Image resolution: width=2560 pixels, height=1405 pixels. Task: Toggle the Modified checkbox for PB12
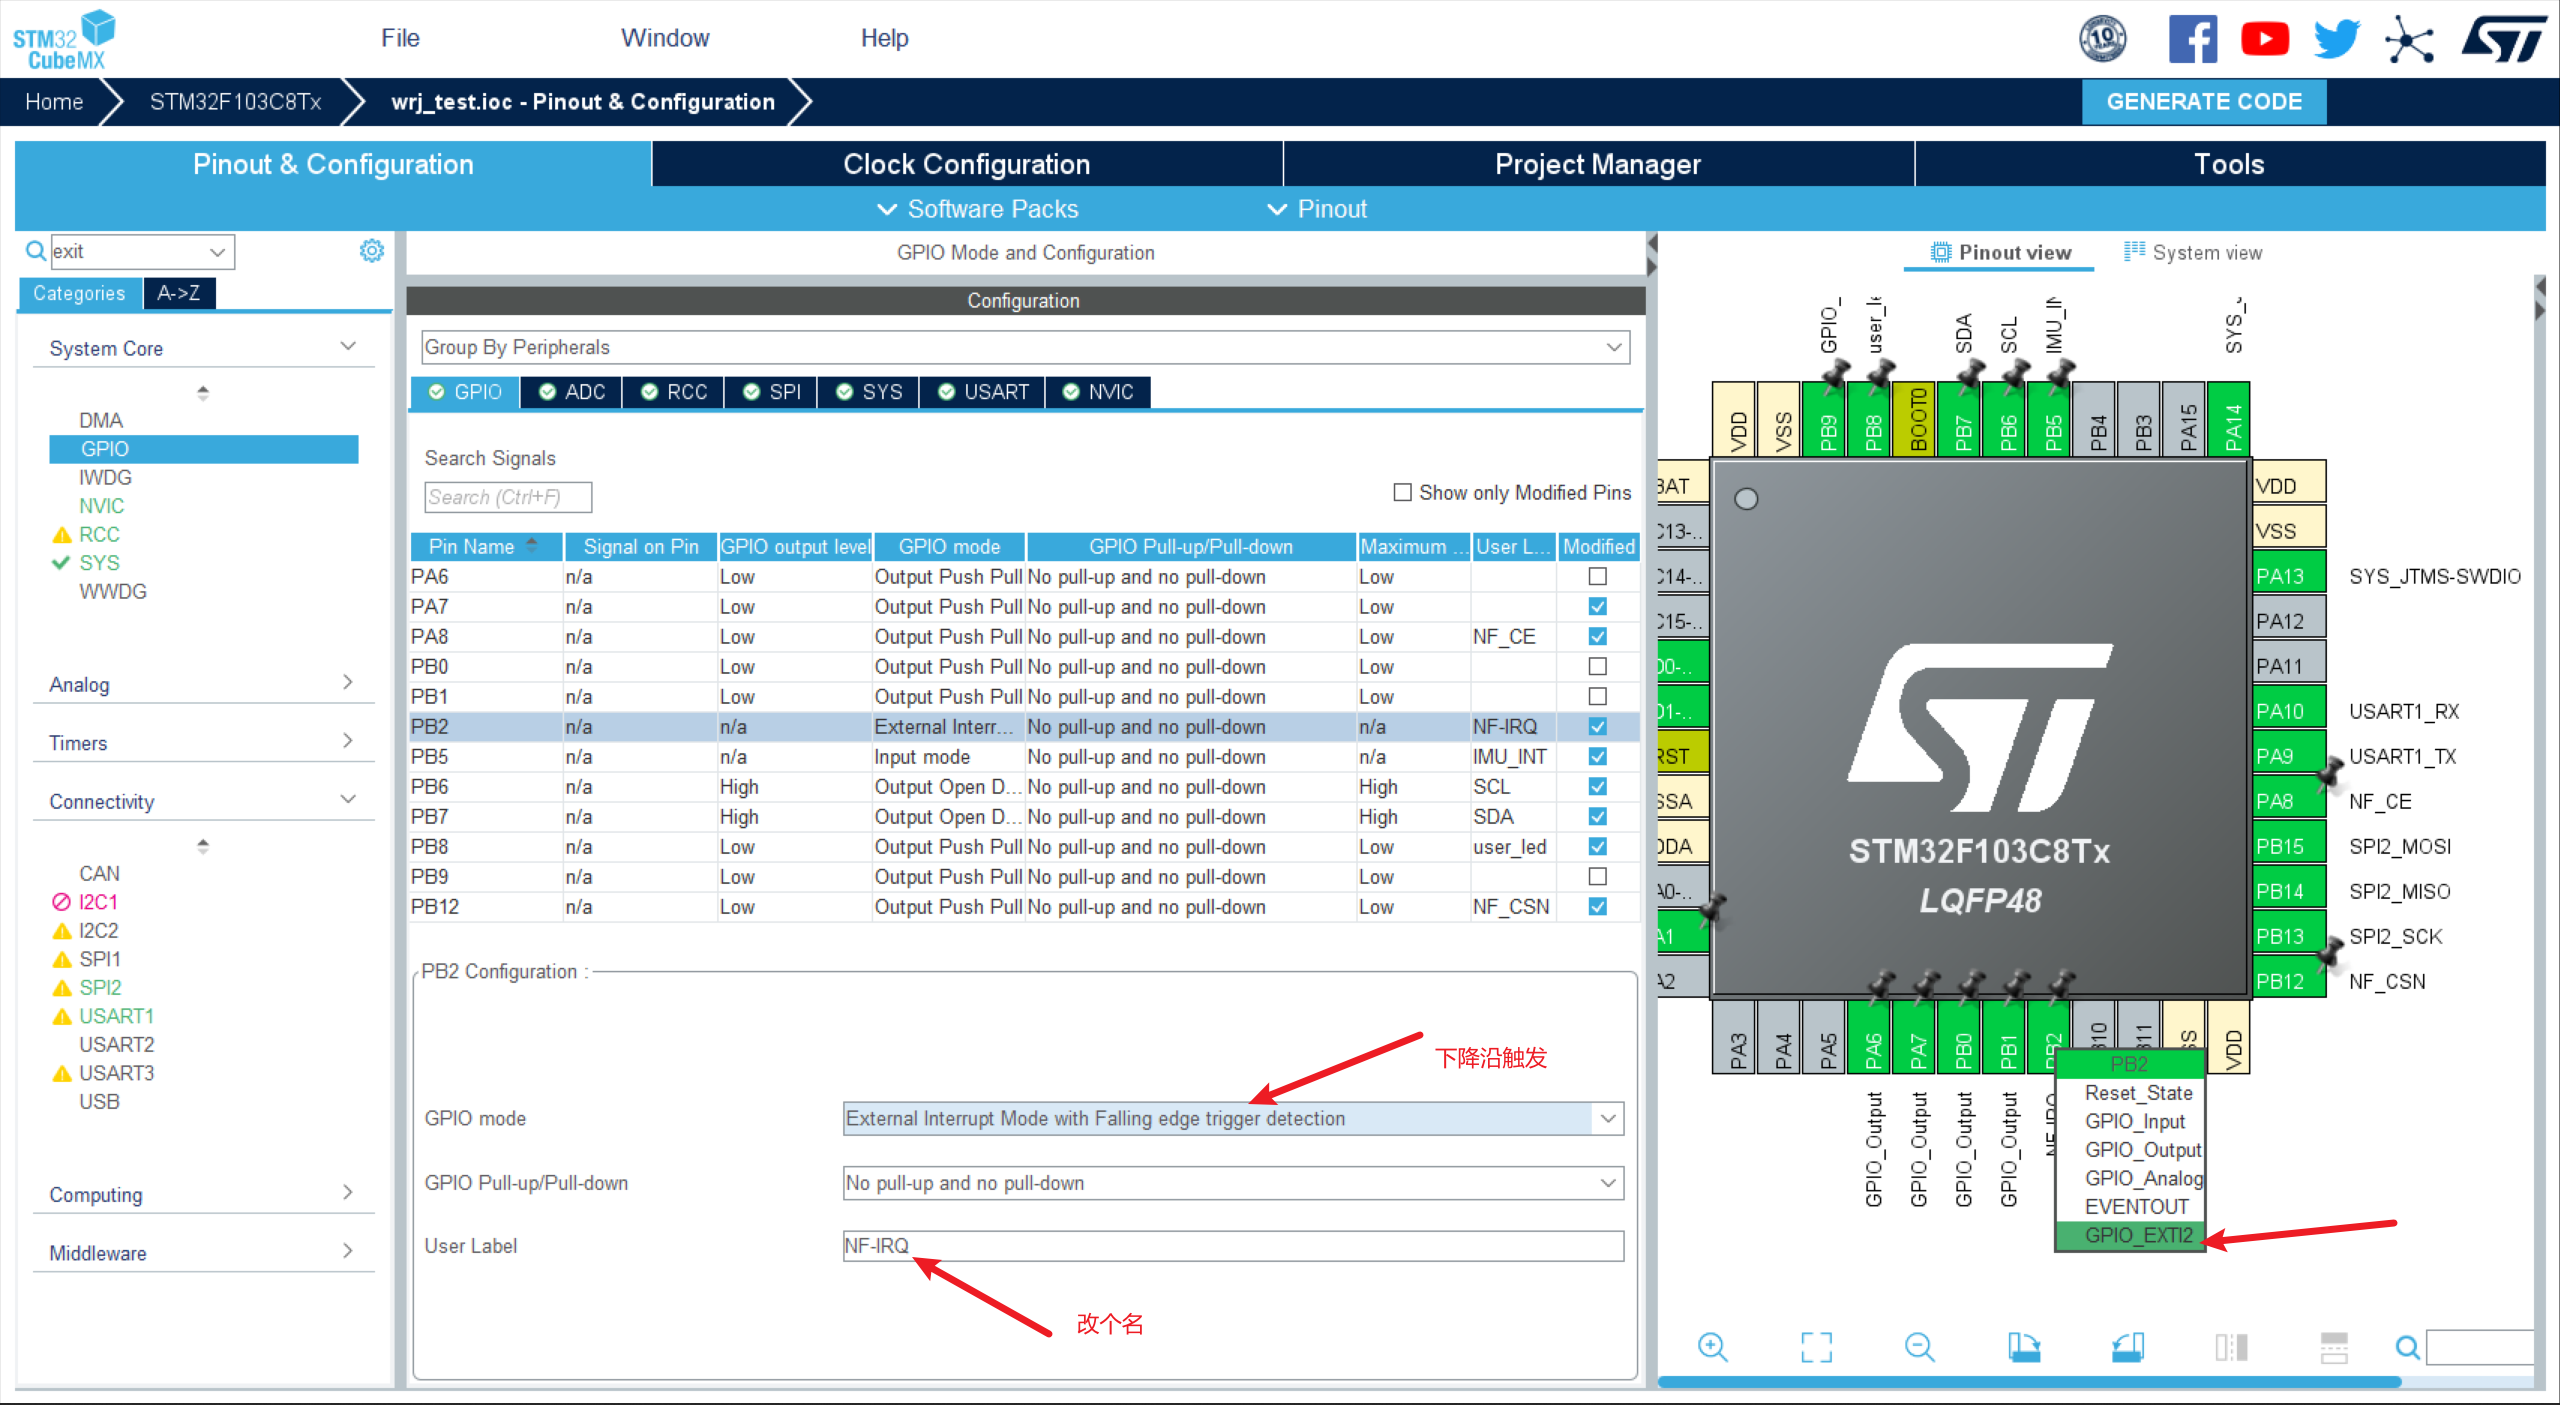1598,906
